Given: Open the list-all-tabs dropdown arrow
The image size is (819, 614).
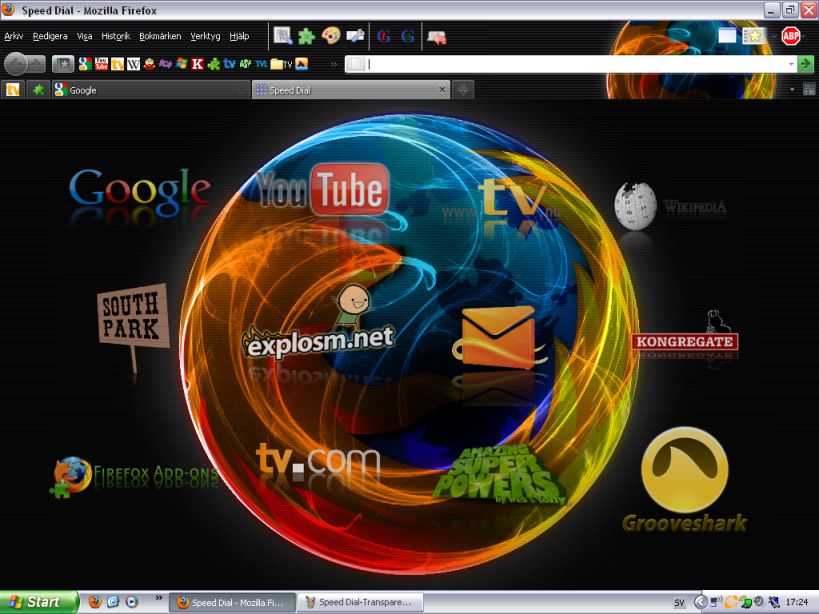Looking at the screenshot, I should click(x=792, y=90).
